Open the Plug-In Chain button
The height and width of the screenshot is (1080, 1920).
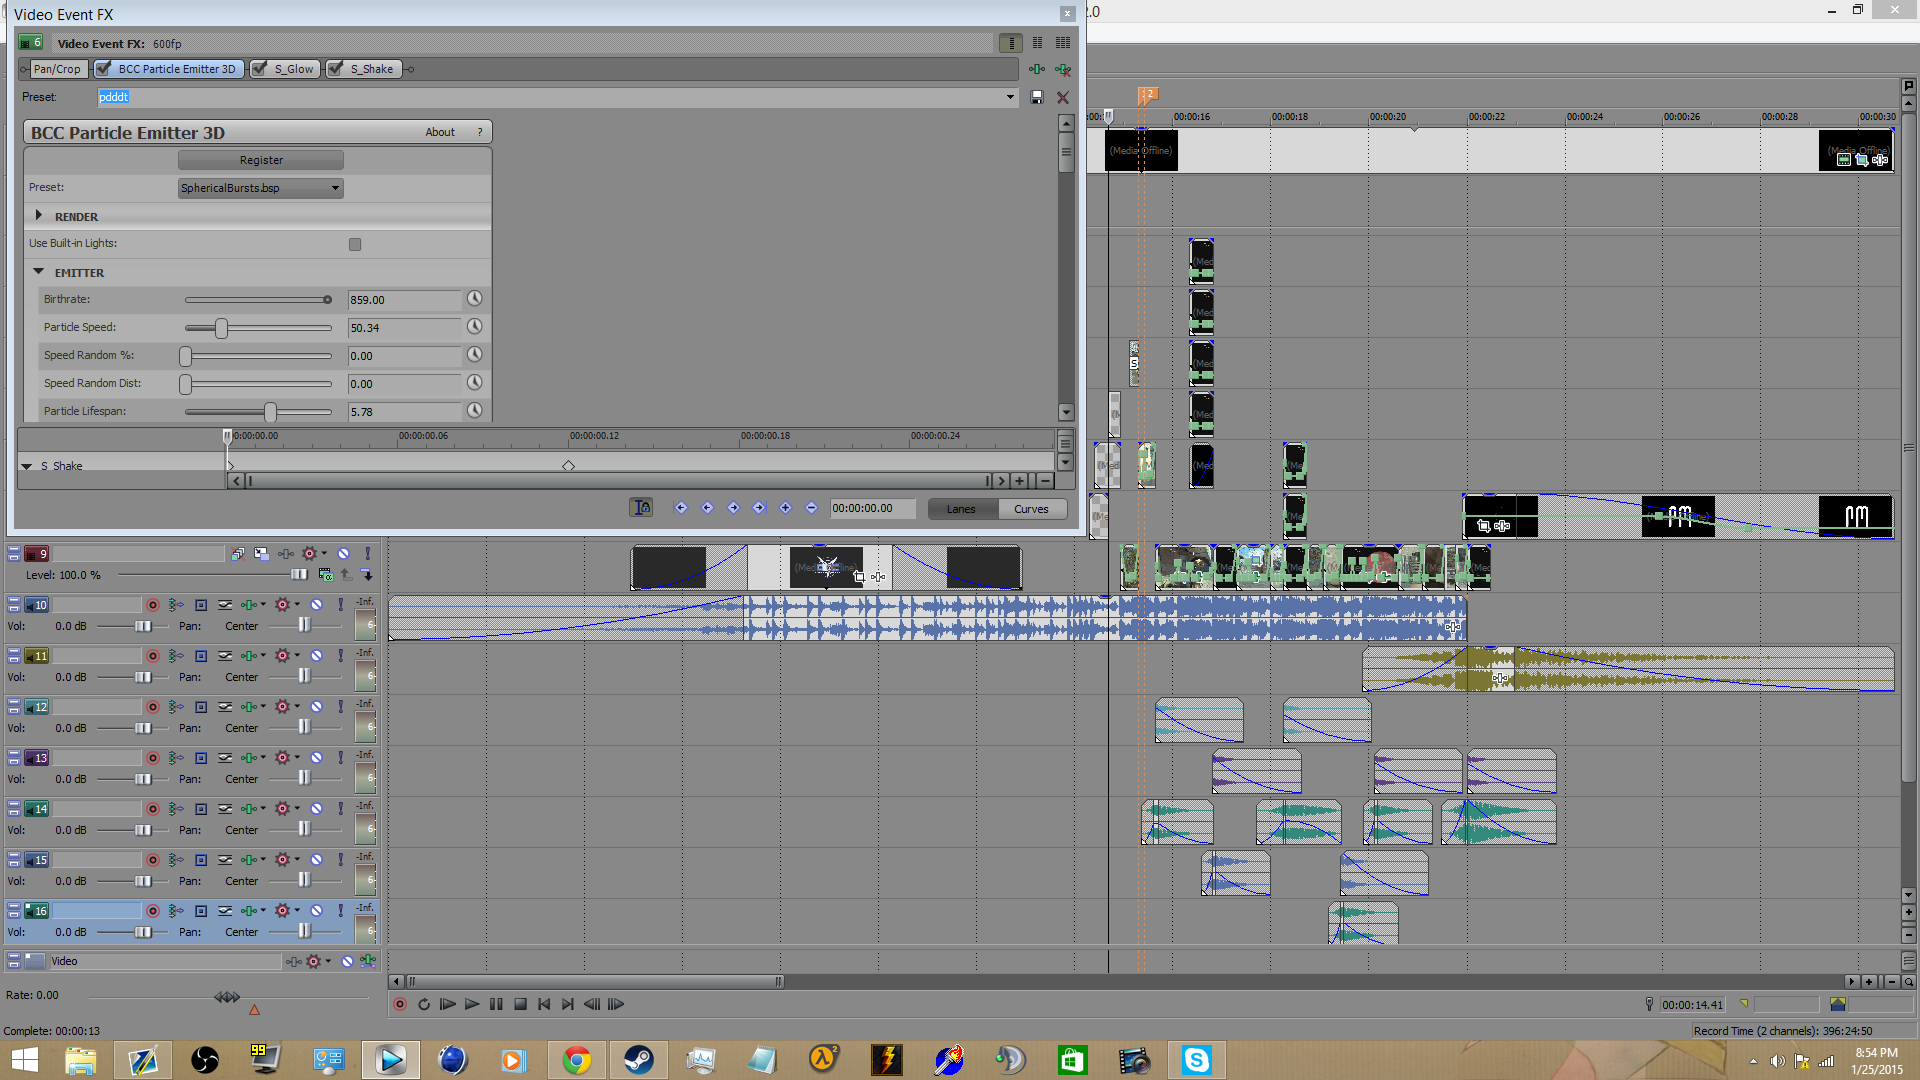(x=1037, y=69)
